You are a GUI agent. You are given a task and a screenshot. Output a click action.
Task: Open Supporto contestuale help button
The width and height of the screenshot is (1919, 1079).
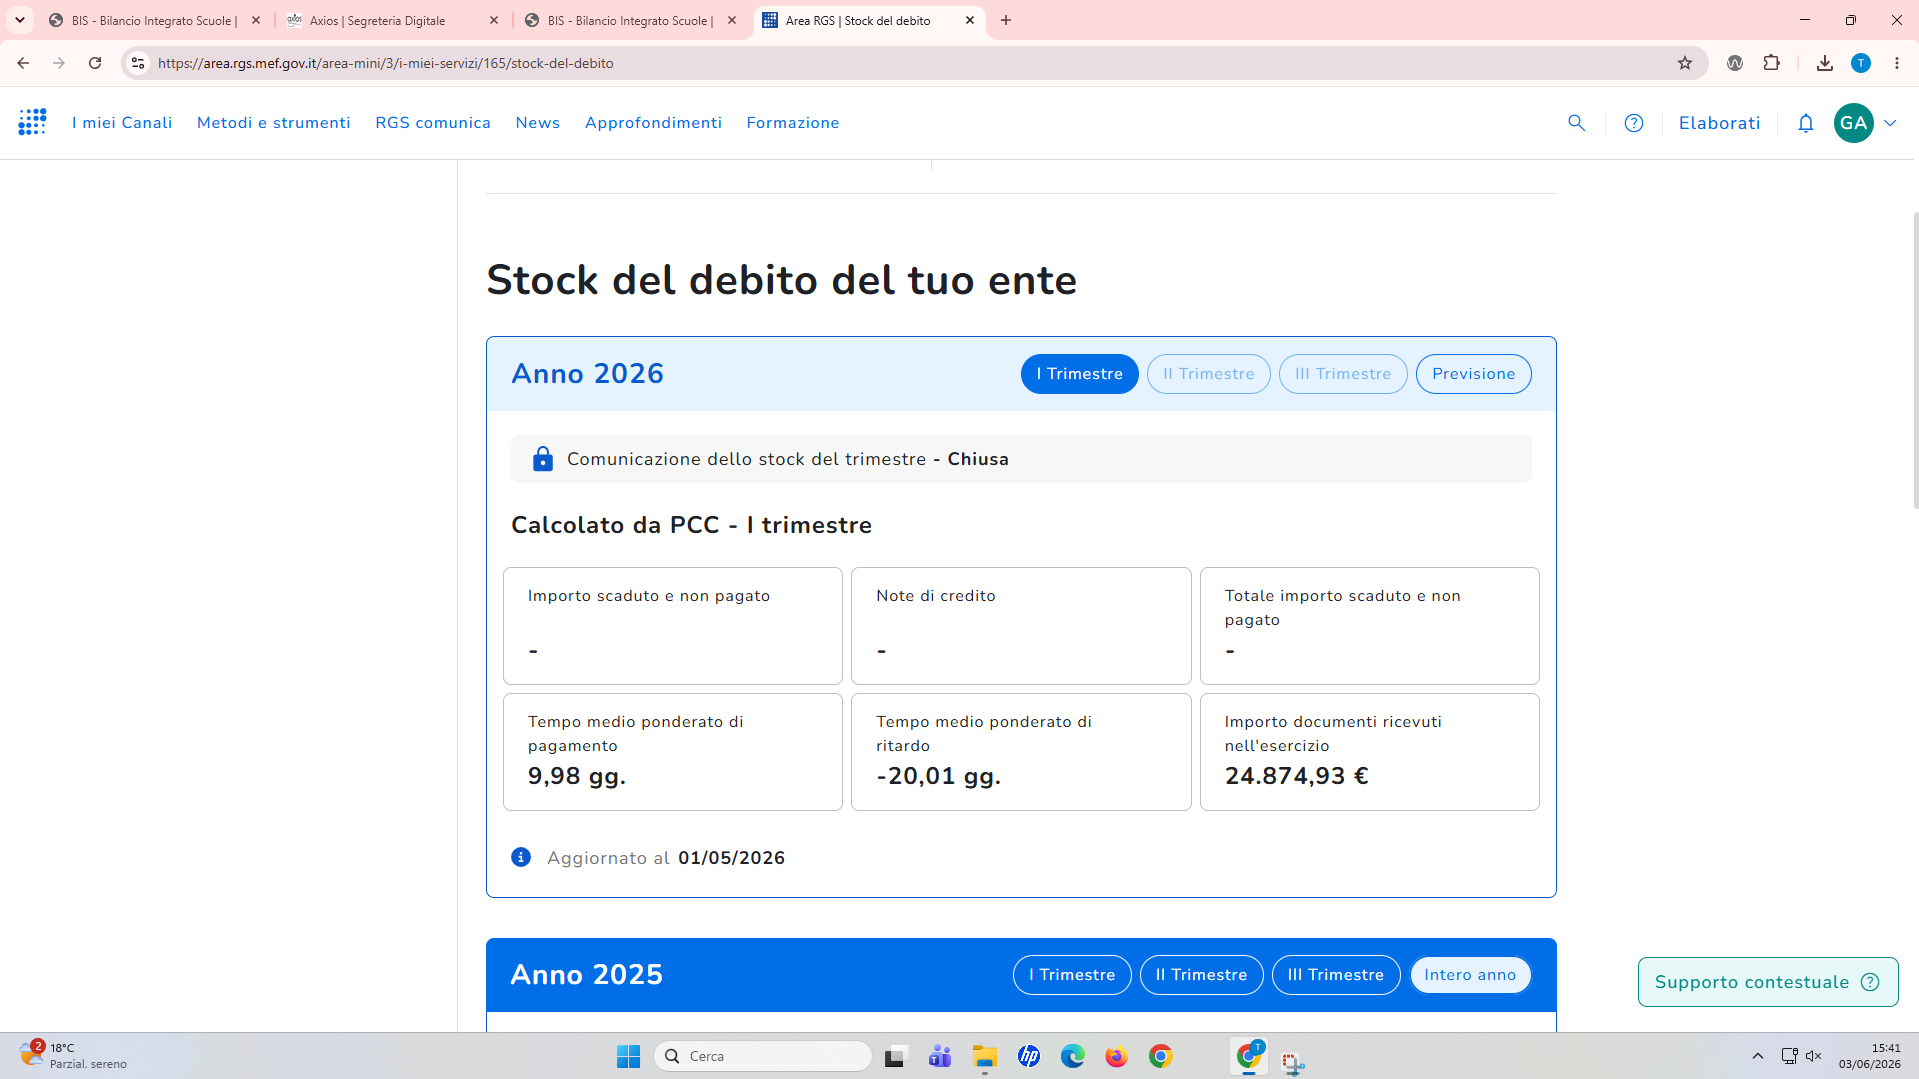(x=1767, y=982)
